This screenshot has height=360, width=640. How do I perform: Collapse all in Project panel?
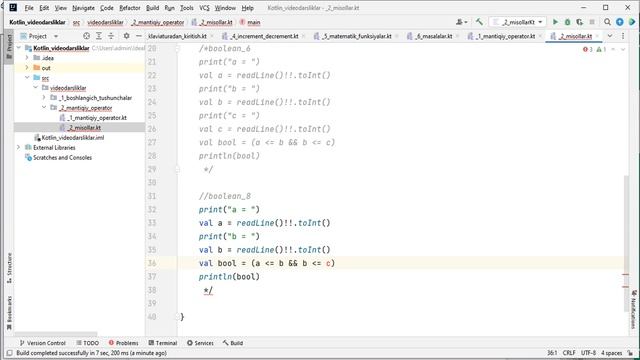(x=111, y=36)
